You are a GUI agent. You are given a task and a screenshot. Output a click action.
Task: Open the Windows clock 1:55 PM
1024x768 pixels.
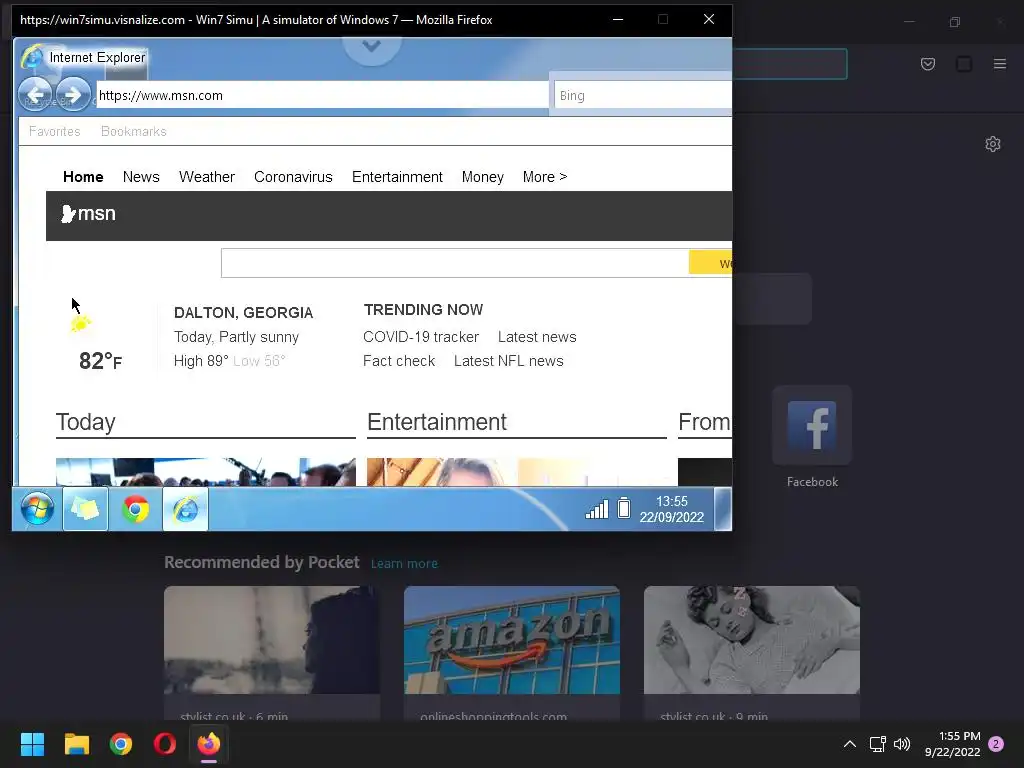pyautogui.click(x=952, y=744)
